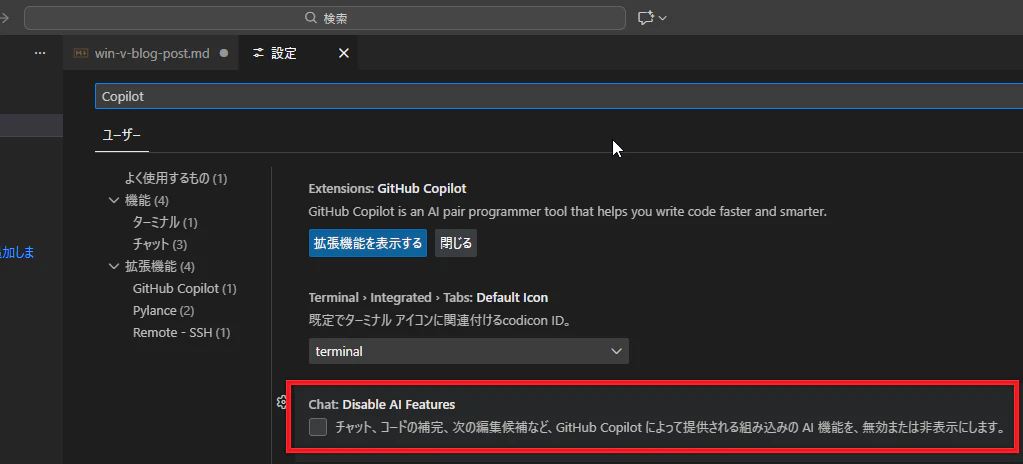The width and height of the screenshot is (1023, 464).
Task: Click the Terminal › Integrated › Tabs: Default Icon title
Action: point(428,298)
